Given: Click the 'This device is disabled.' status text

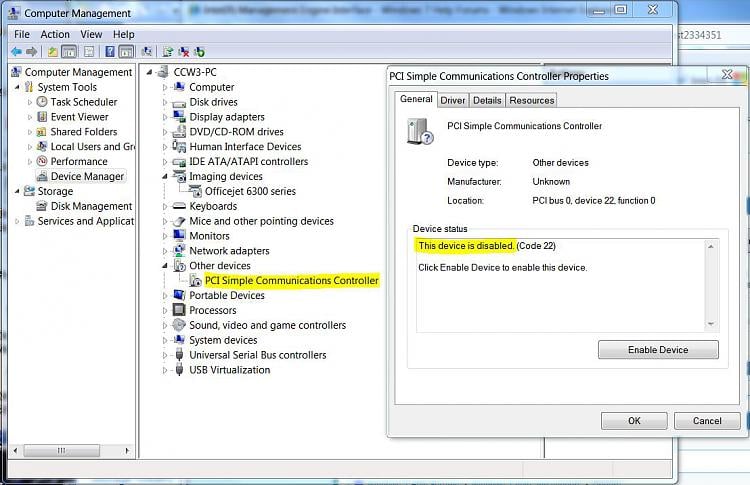Looking at the screenshot, I should click(x=466, y=246).
